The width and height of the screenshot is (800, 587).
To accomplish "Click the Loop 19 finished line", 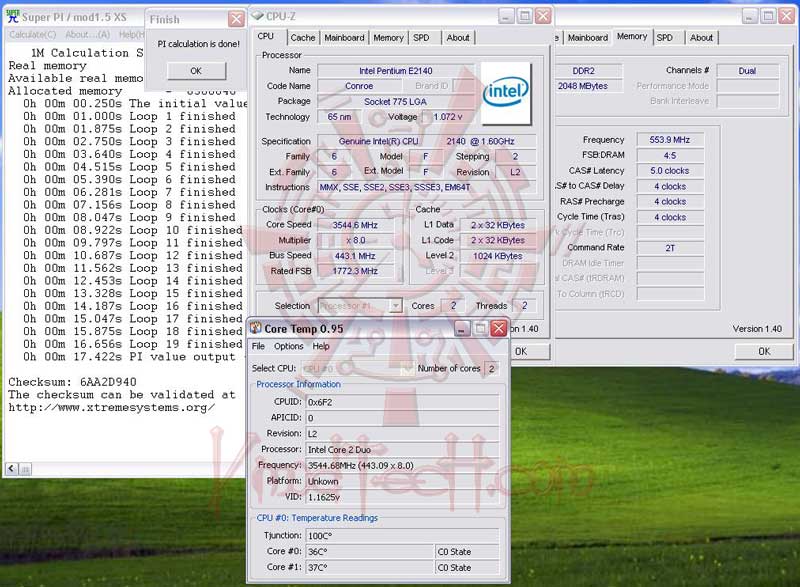I will (x=133, y=344).
